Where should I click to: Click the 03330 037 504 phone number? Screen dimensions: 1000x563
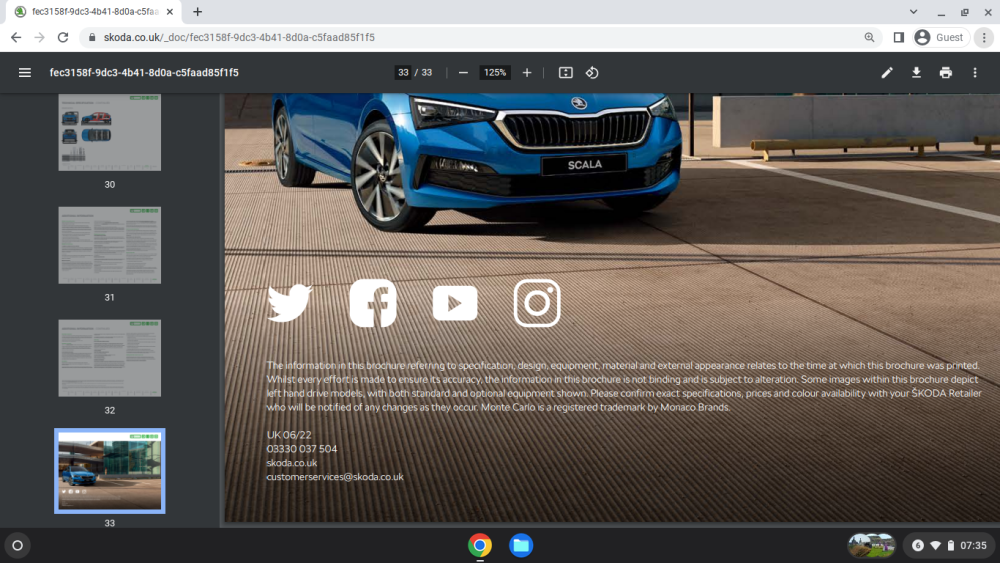click(302, 449)
